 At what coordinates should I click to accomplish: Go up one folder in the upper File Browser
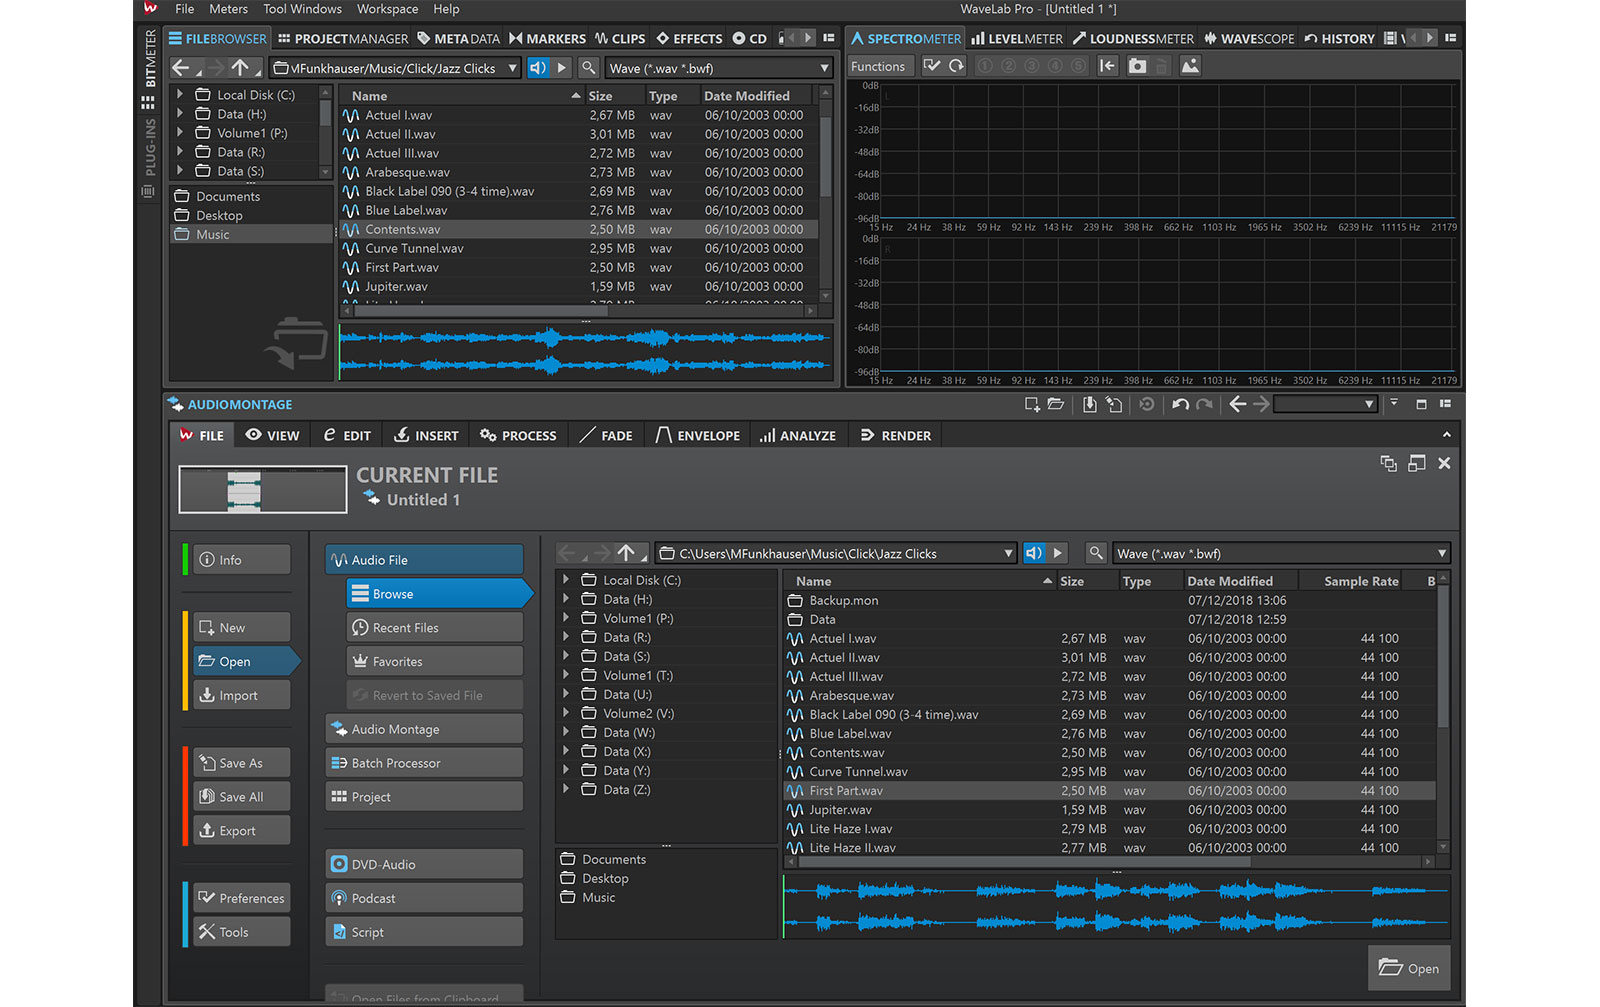(240, 68)
